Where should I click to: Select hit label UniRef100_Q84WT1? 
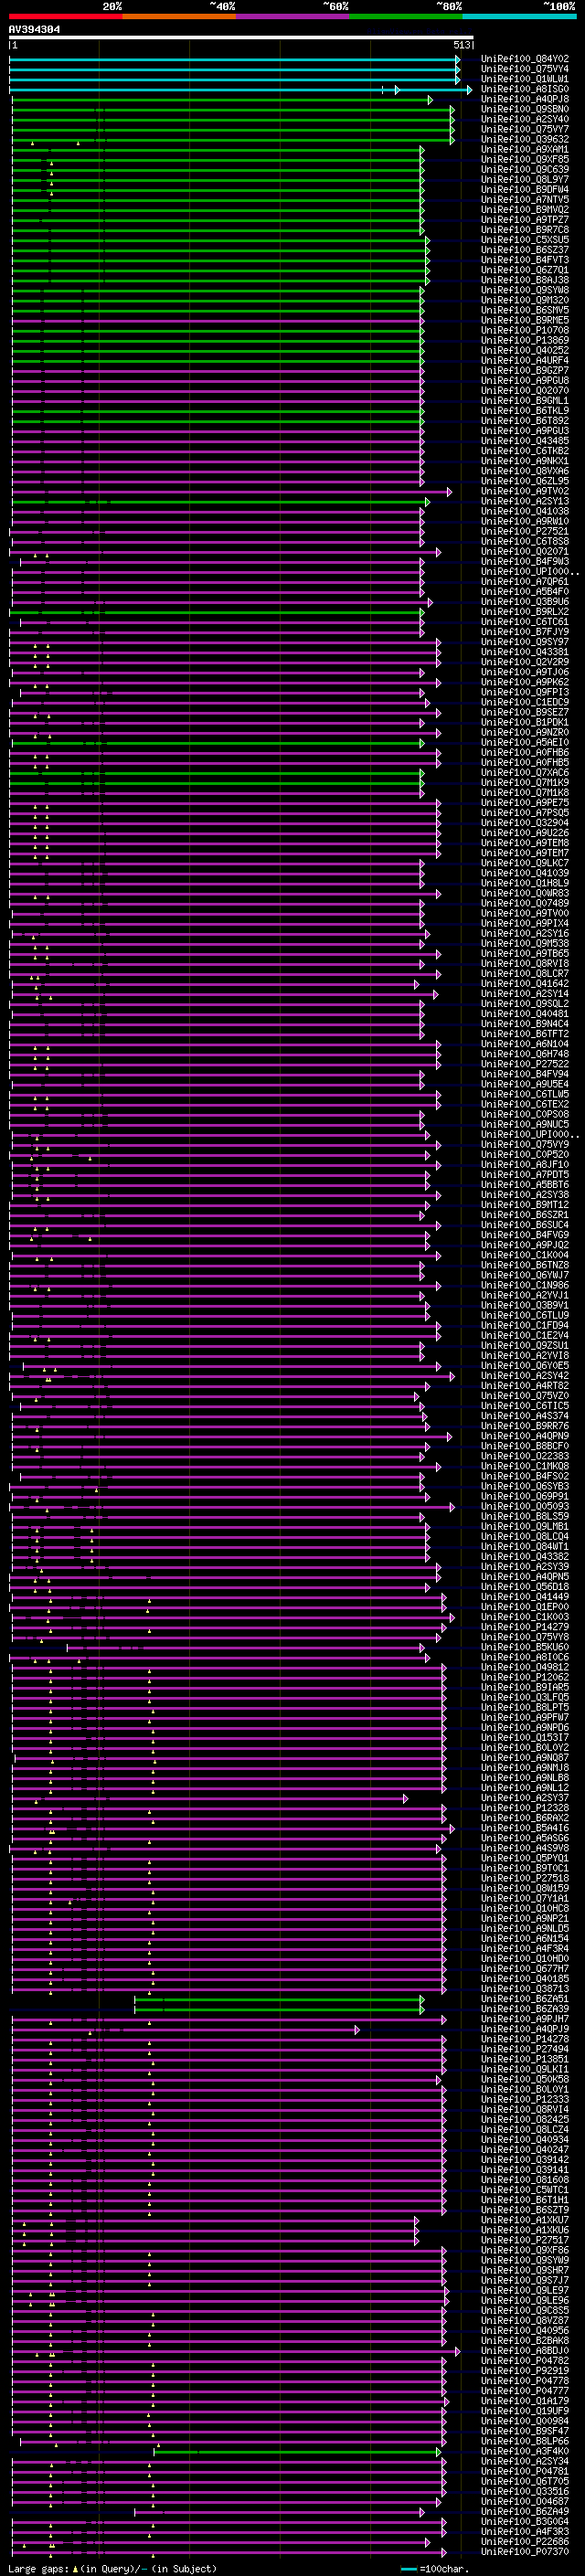[525, 1546]
